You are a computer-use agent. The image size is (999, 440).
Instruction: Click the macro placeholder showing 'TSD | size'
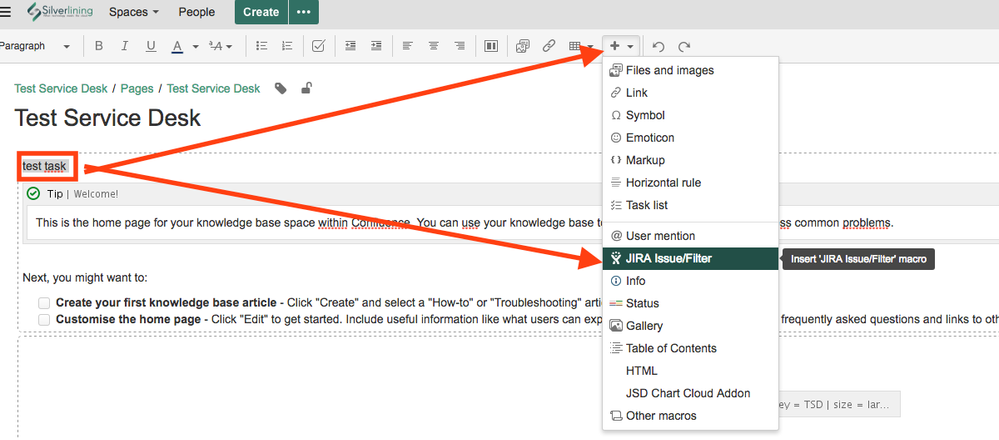838,404
